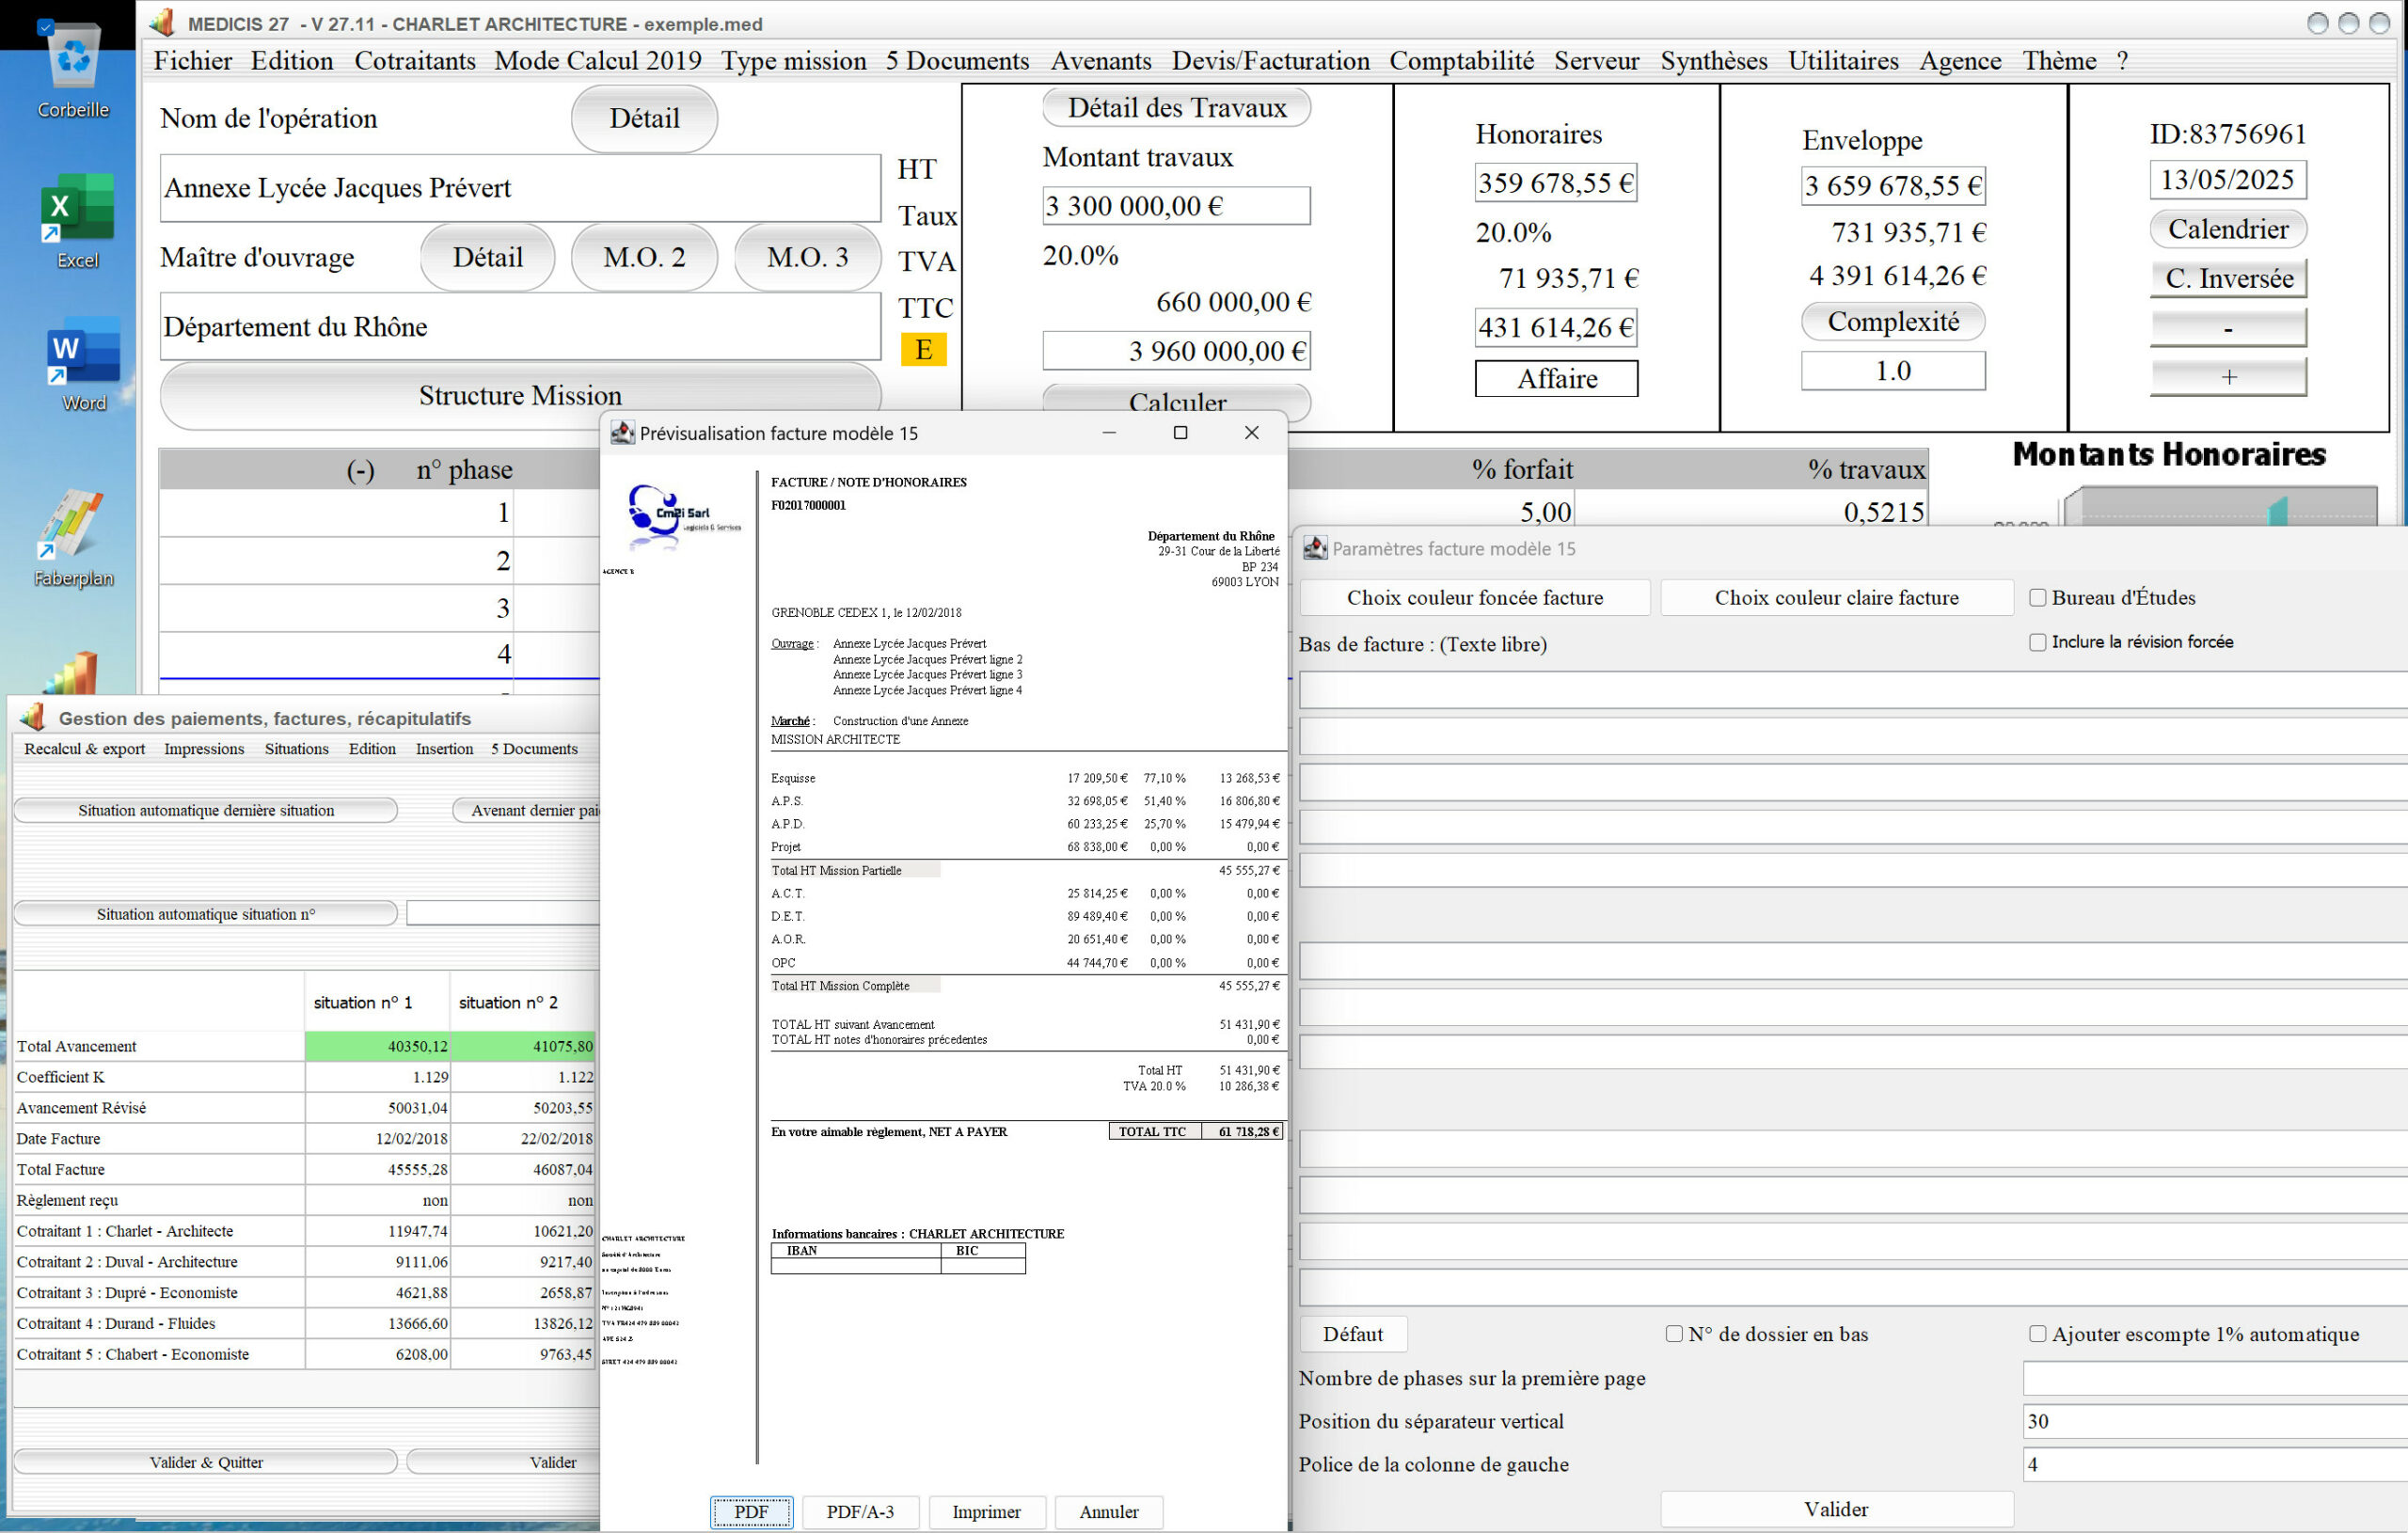Click Valider & Quitter button
The image size is (2408, 1533).
[206, 1462]
